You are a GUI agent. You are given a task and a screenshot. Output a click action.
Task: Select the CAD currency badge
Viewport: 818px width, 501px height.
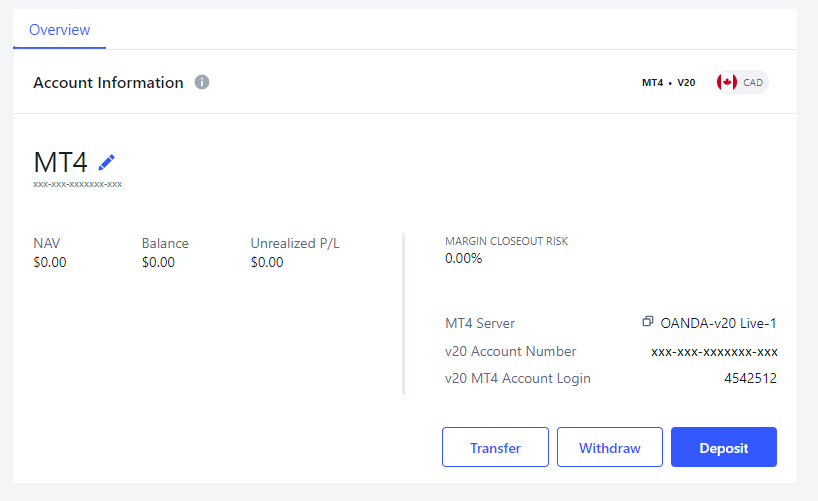[753, 82]
